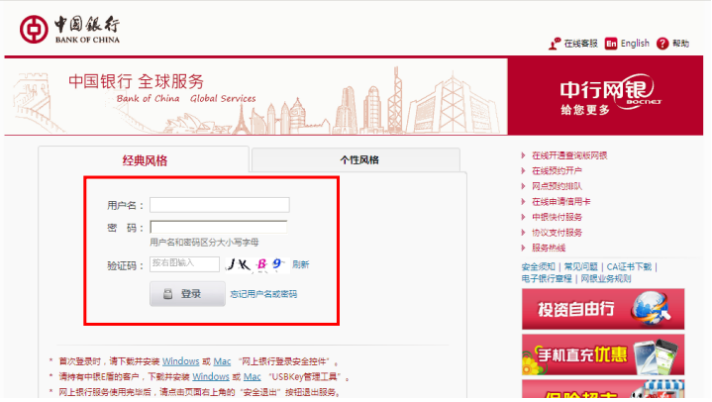Image resolution: width=712 pixels, height=402 pixels.
Task: Click English text in header
Action: point(635,44)
